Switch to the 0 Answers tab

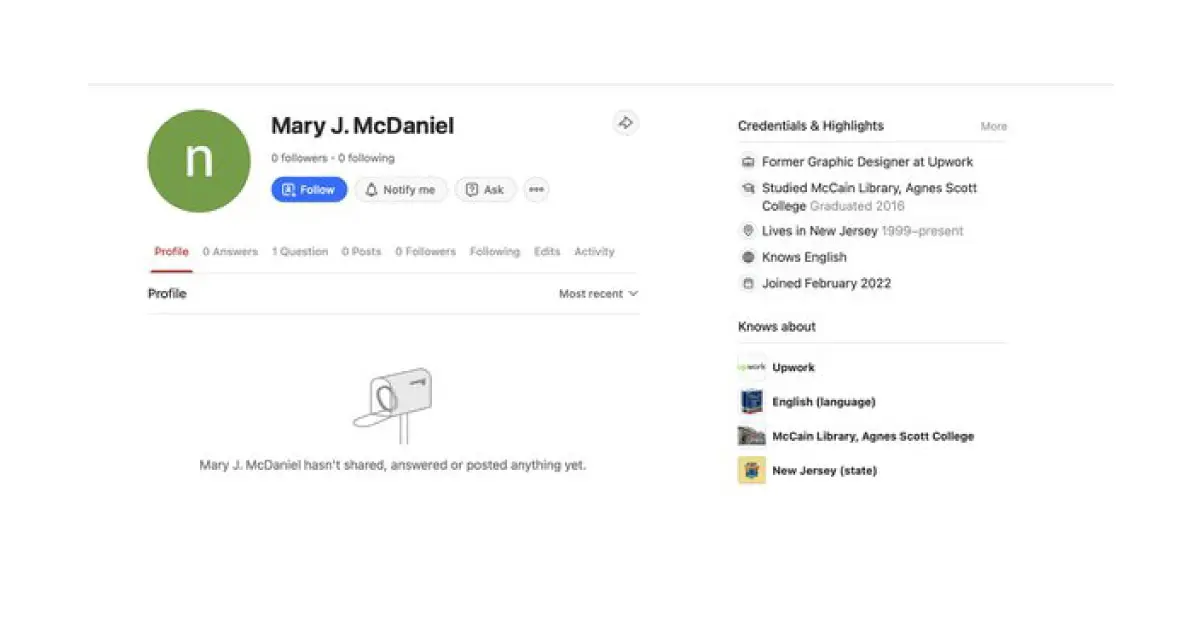[230, 252]
